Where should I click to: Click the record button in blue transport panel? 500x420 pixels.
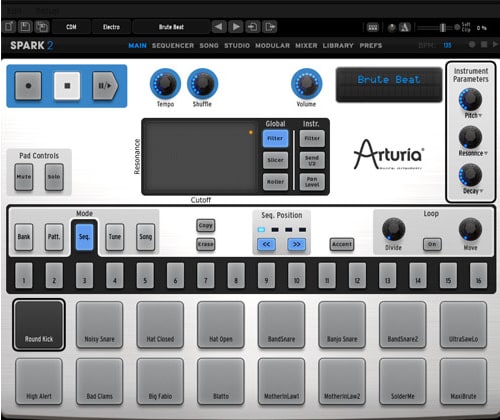coord(28,86)
